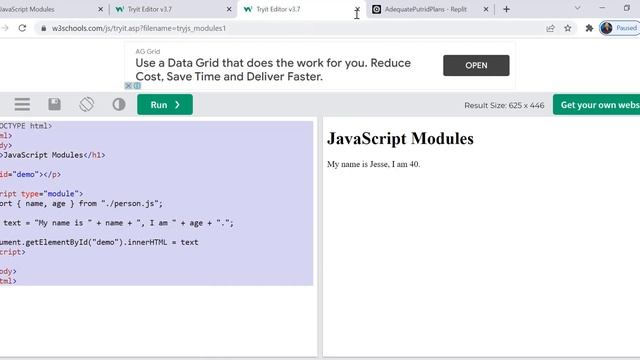The width and height of the screenshot is (640, 360).
Task: Click the JavaScript Modules heading in result pane
Action: [400, 139]
